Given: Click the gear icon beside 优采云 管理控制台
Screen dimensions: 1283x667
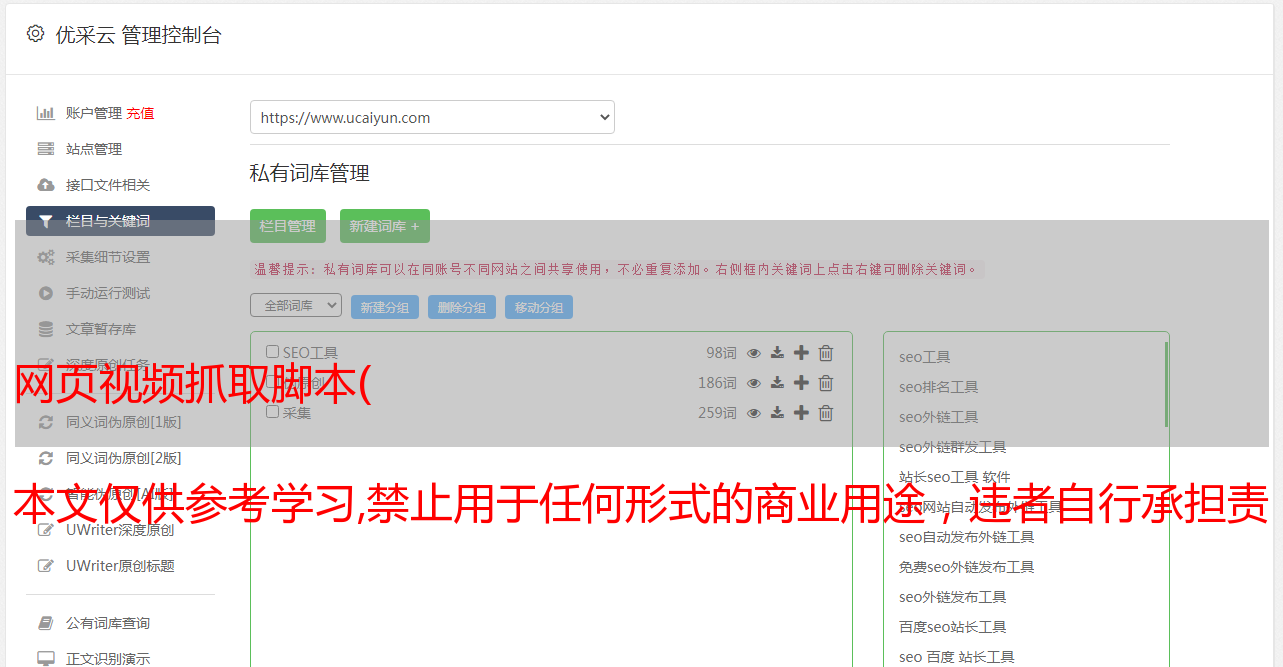Looking at the screenshot, I should [x=36, y=34].
